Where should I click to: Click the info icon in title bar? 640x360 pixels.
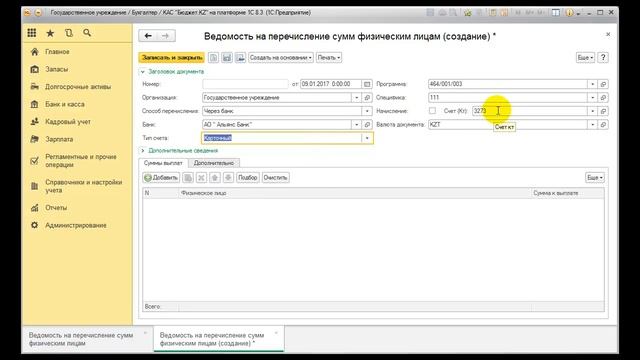coord(569,13)
